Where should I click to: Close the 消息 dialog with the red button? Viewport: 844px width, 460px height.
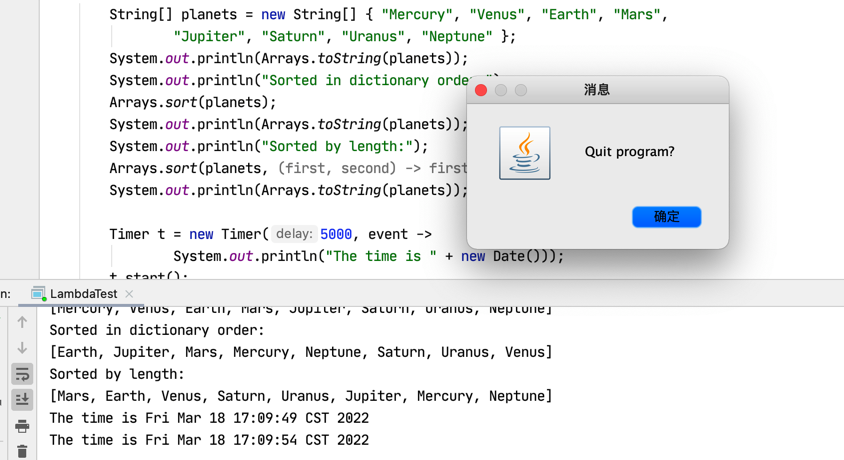click(x=481, y=90)
